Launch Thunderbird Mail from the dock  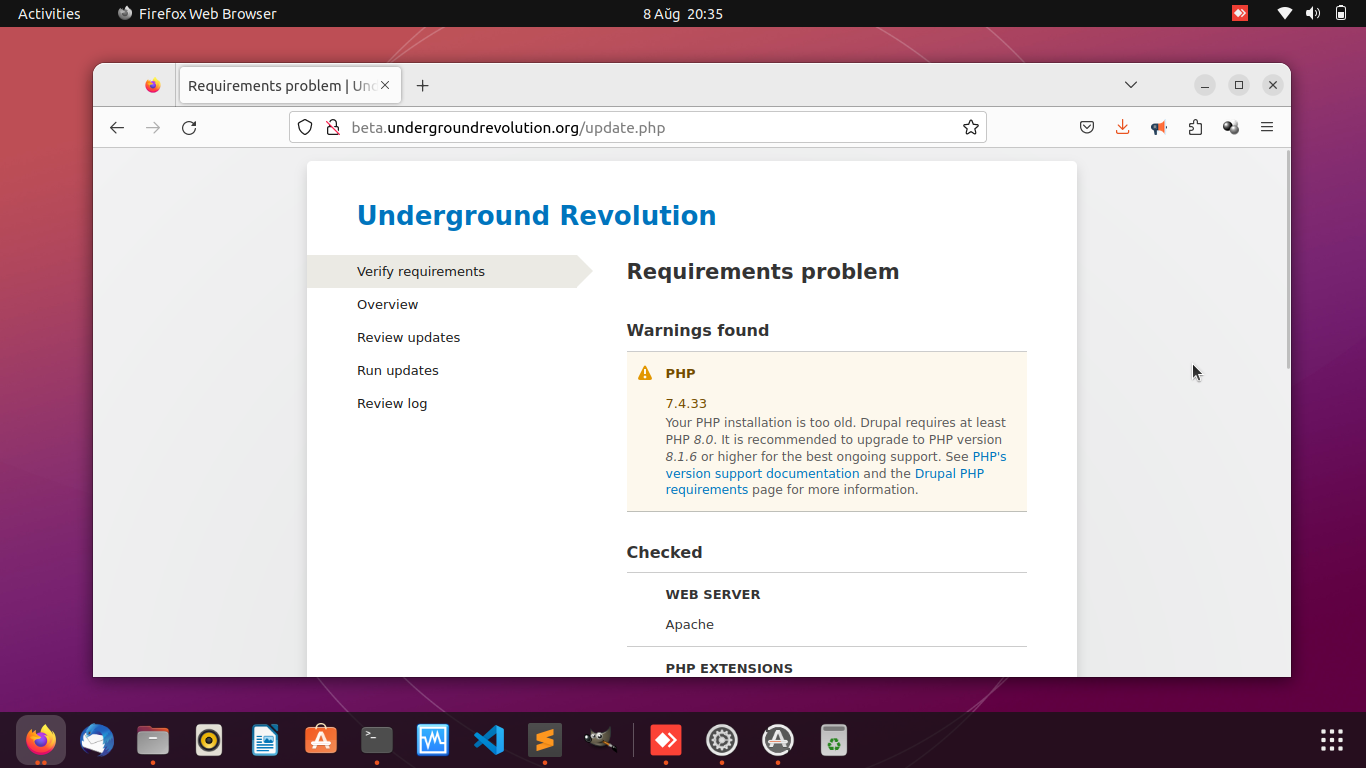(97, 740)
